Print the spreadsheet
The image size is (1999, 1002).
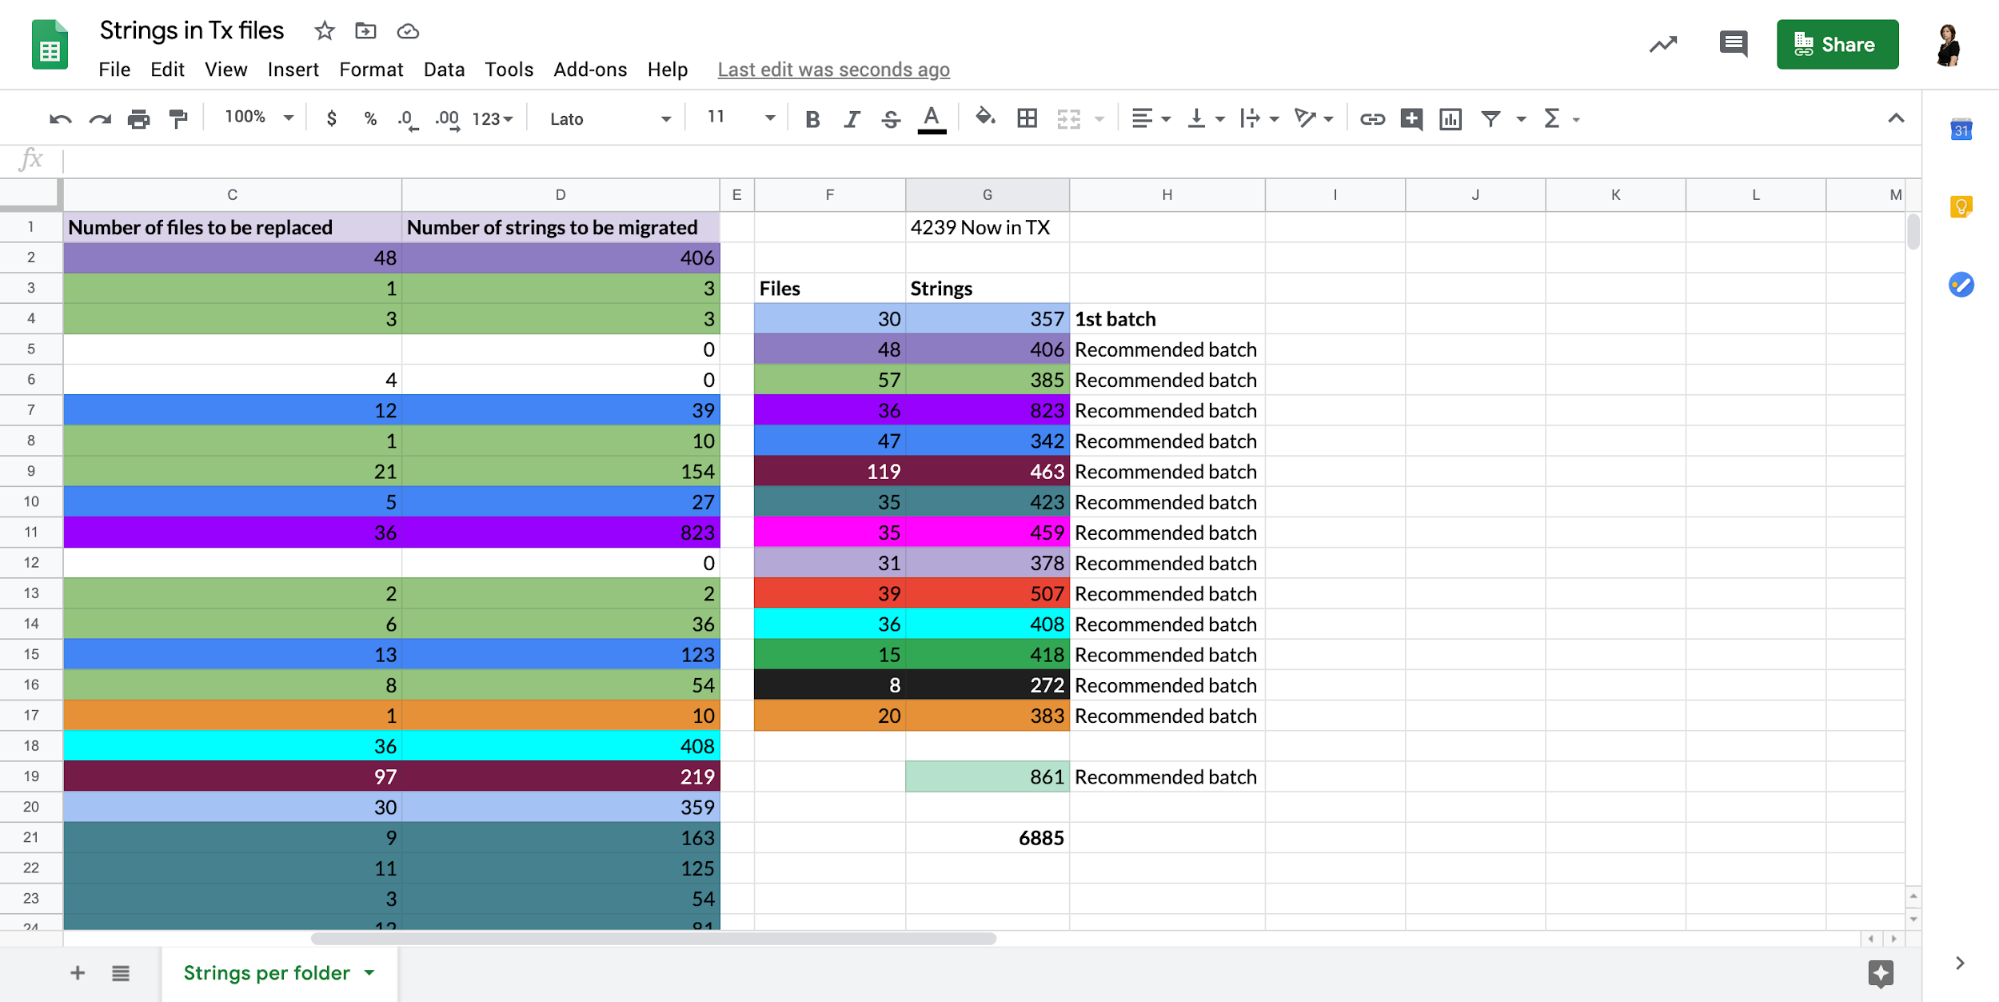click(138, 119)
